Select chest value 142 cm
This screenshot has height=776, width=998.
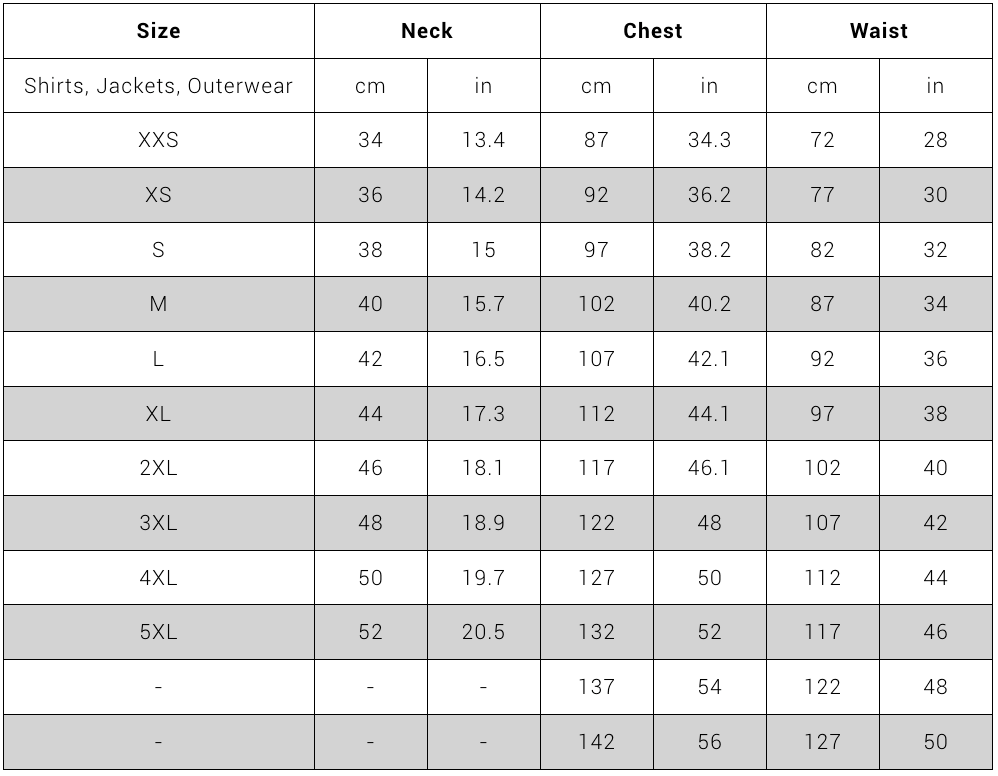coord(596,742)
